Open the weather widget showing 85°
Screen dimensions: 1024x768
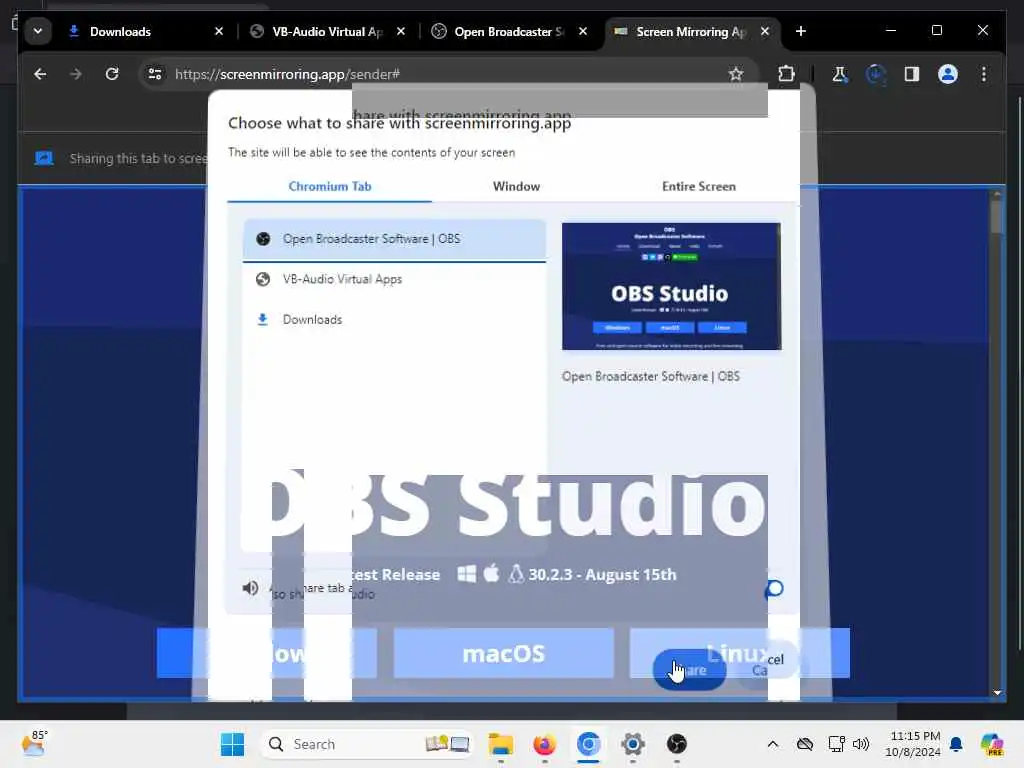[x=35, y=744]
